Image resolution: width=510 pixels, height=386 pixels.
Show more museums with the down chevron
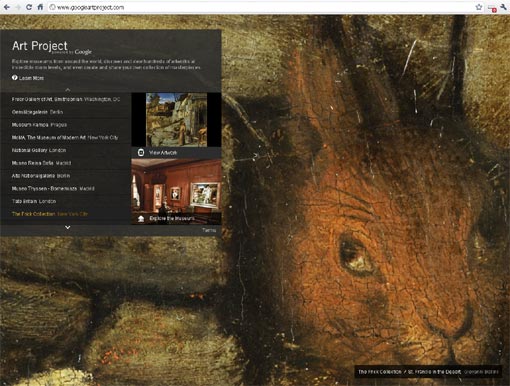click(x=68, y=227)
